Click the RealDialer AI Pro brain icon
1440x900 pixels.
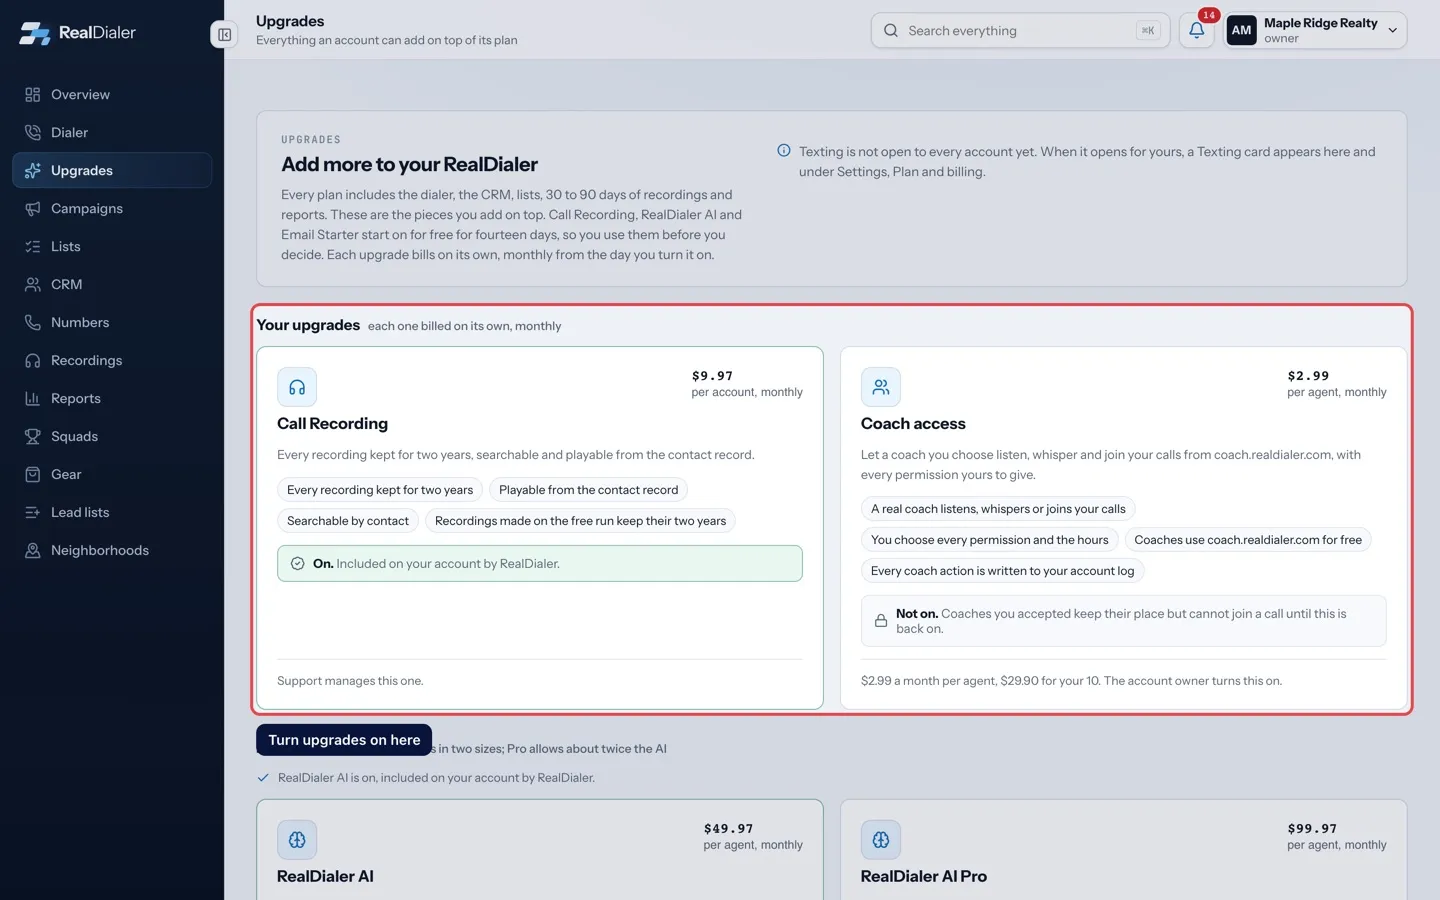[x=881, y=840]
